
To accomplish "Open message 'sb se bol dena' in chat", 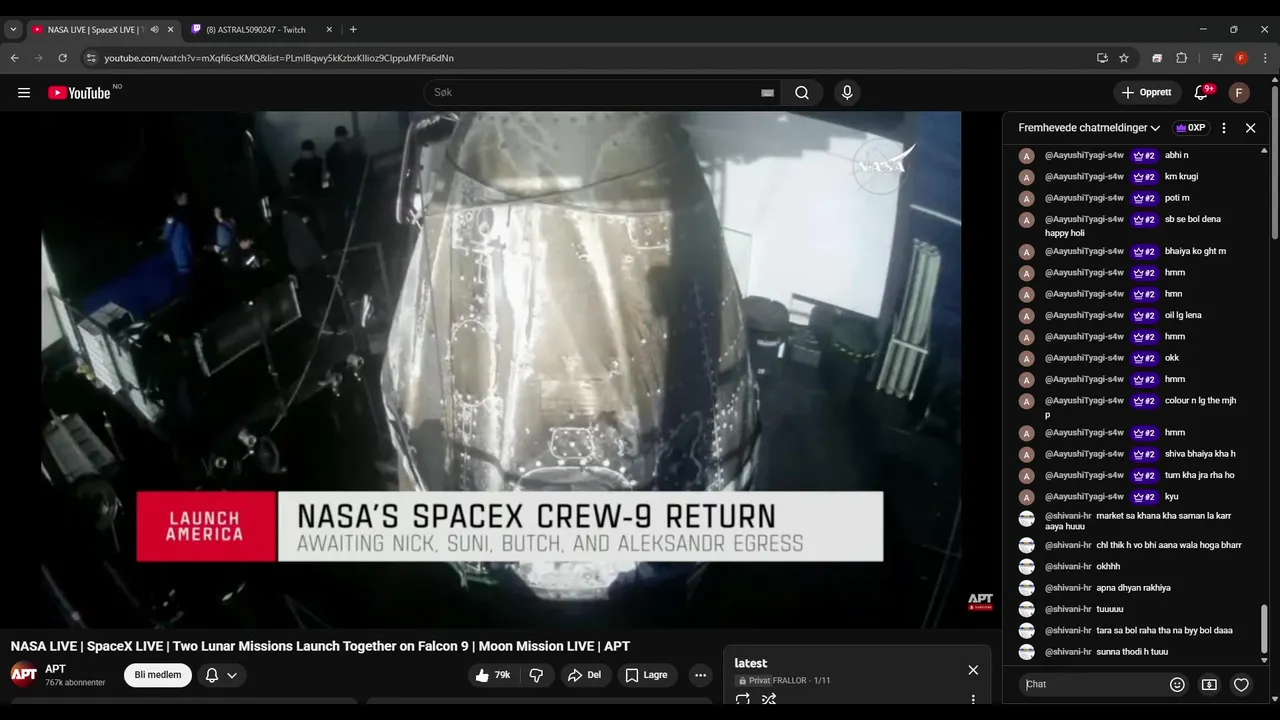I will pos(1142,226).
